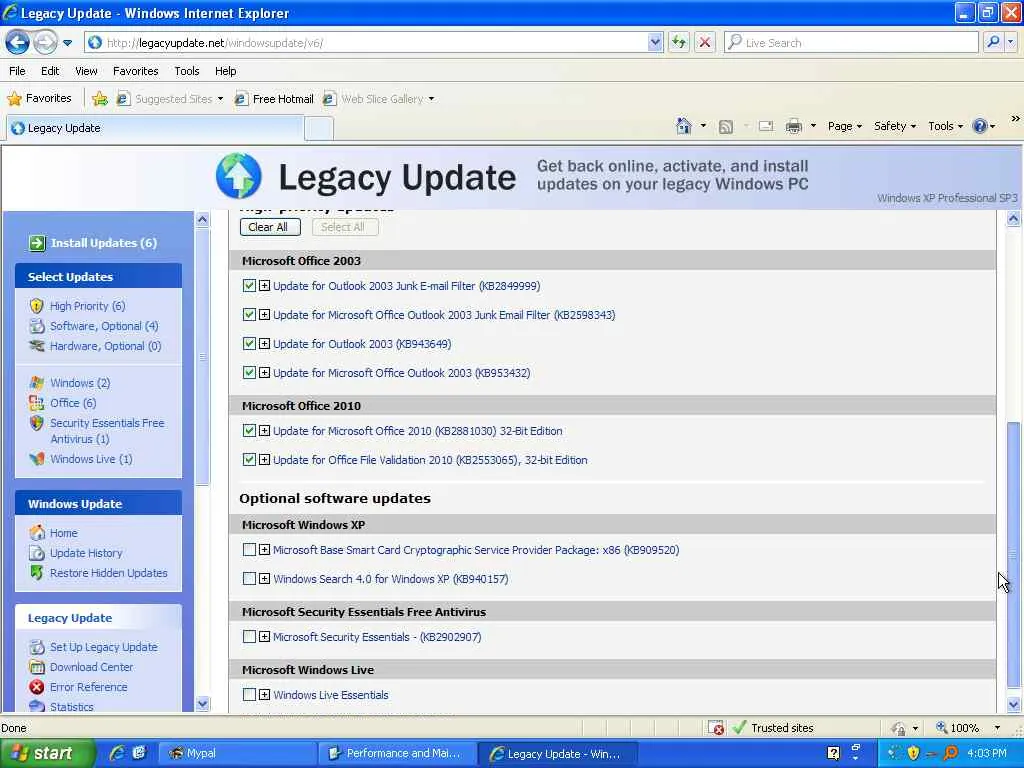
Task: Check Microsoft Security Essentials KB2902907
Action: point(249,636)
